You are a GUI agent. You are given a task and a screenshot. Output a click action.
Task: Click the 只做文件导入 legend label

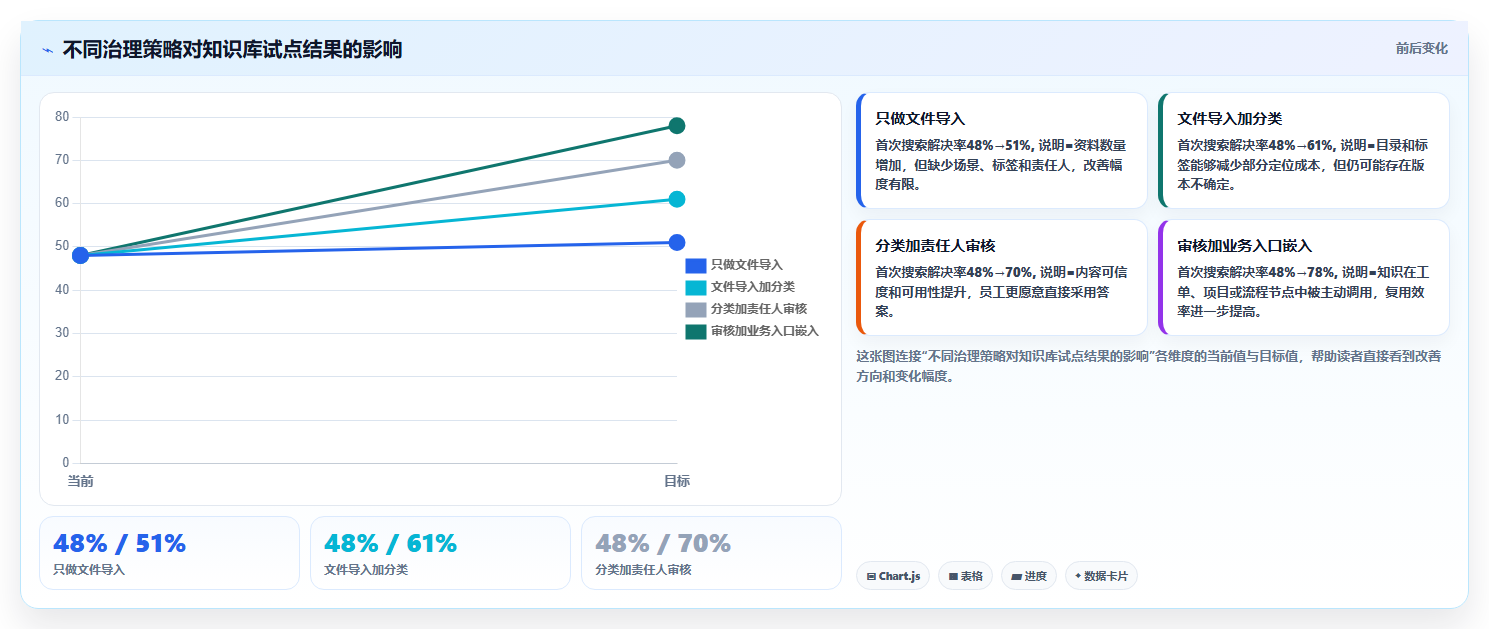click(x=747, y=265)
